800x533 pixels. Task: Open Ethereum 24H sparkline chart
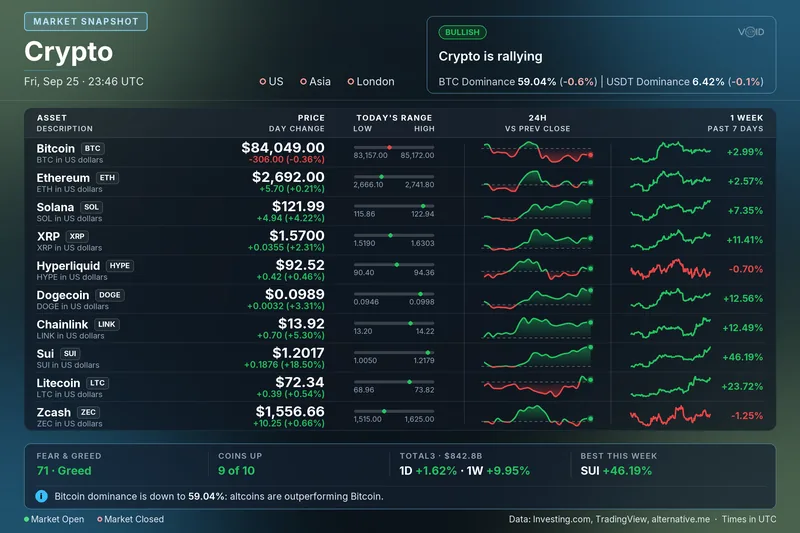(x=537, y=181)
